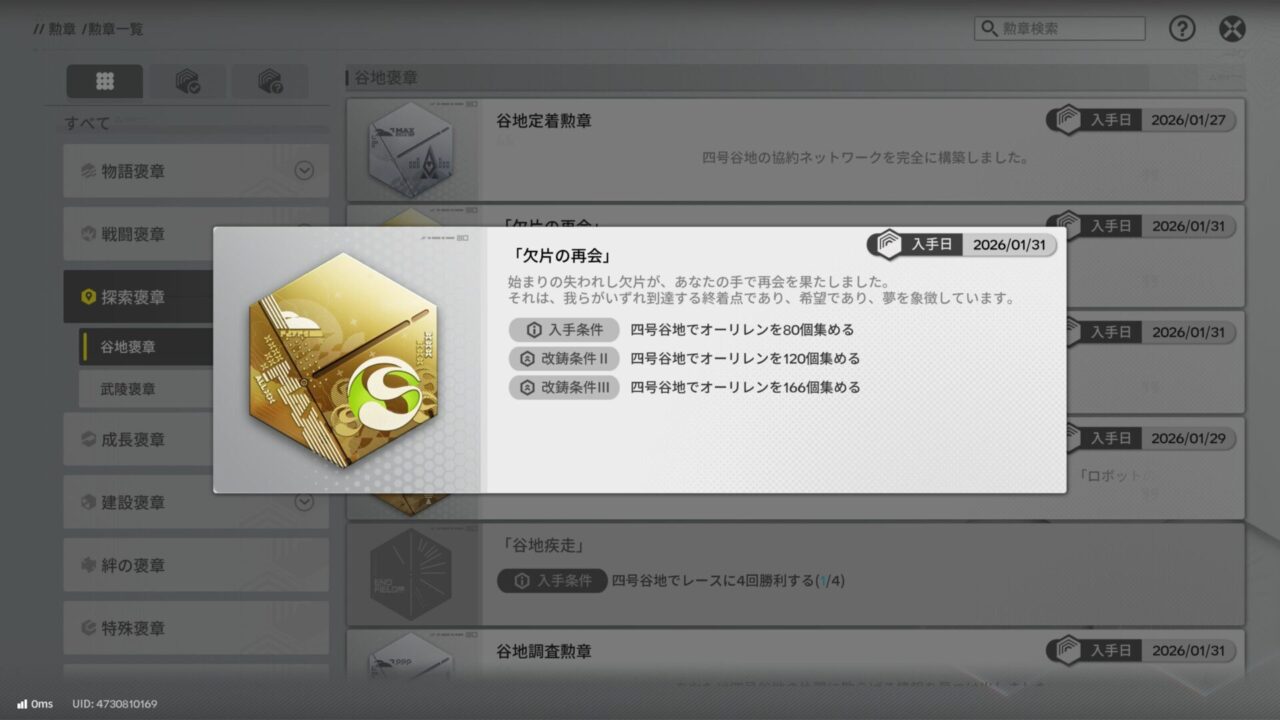This screenshot has width=1280, height=720.
Task: Click the 改鋳条件 III badge
Action: [x=564, y=388]
